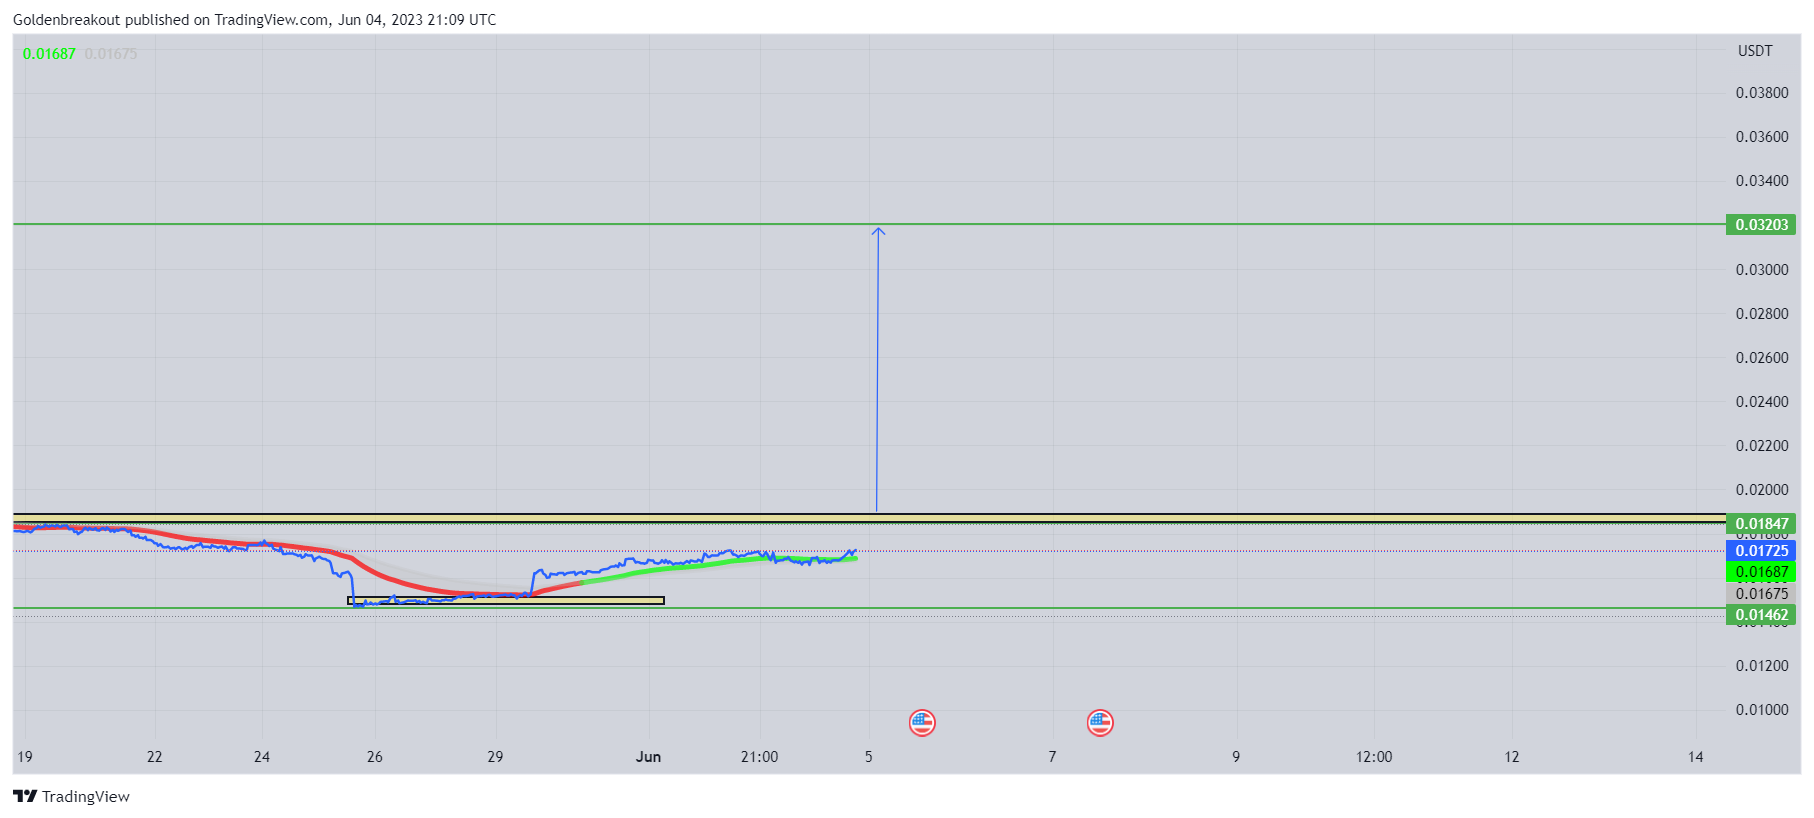Click date 26 on the time axis
Viewport: 1814px width, 818px height.
pos(375,757)
